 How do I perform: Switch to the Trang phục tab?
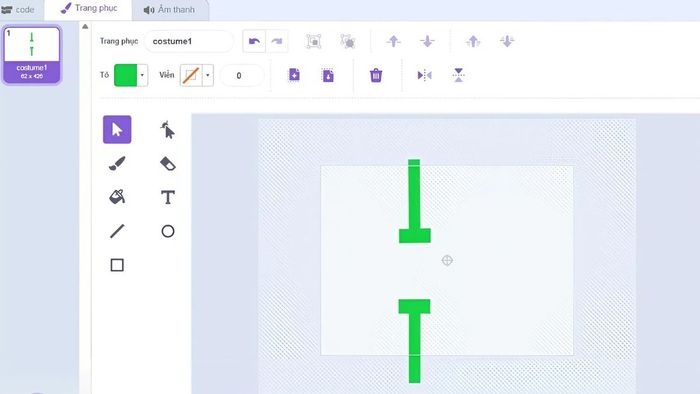[89, 8]
